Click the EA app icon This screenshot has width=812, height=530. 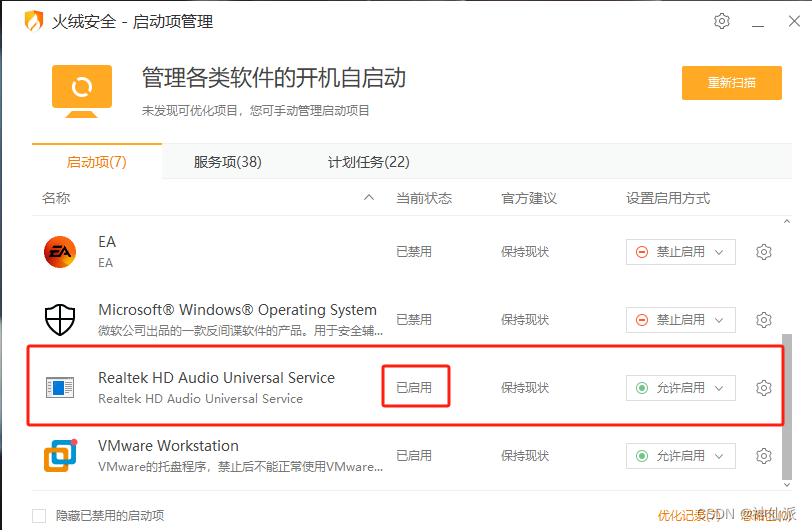click(60, 252)
